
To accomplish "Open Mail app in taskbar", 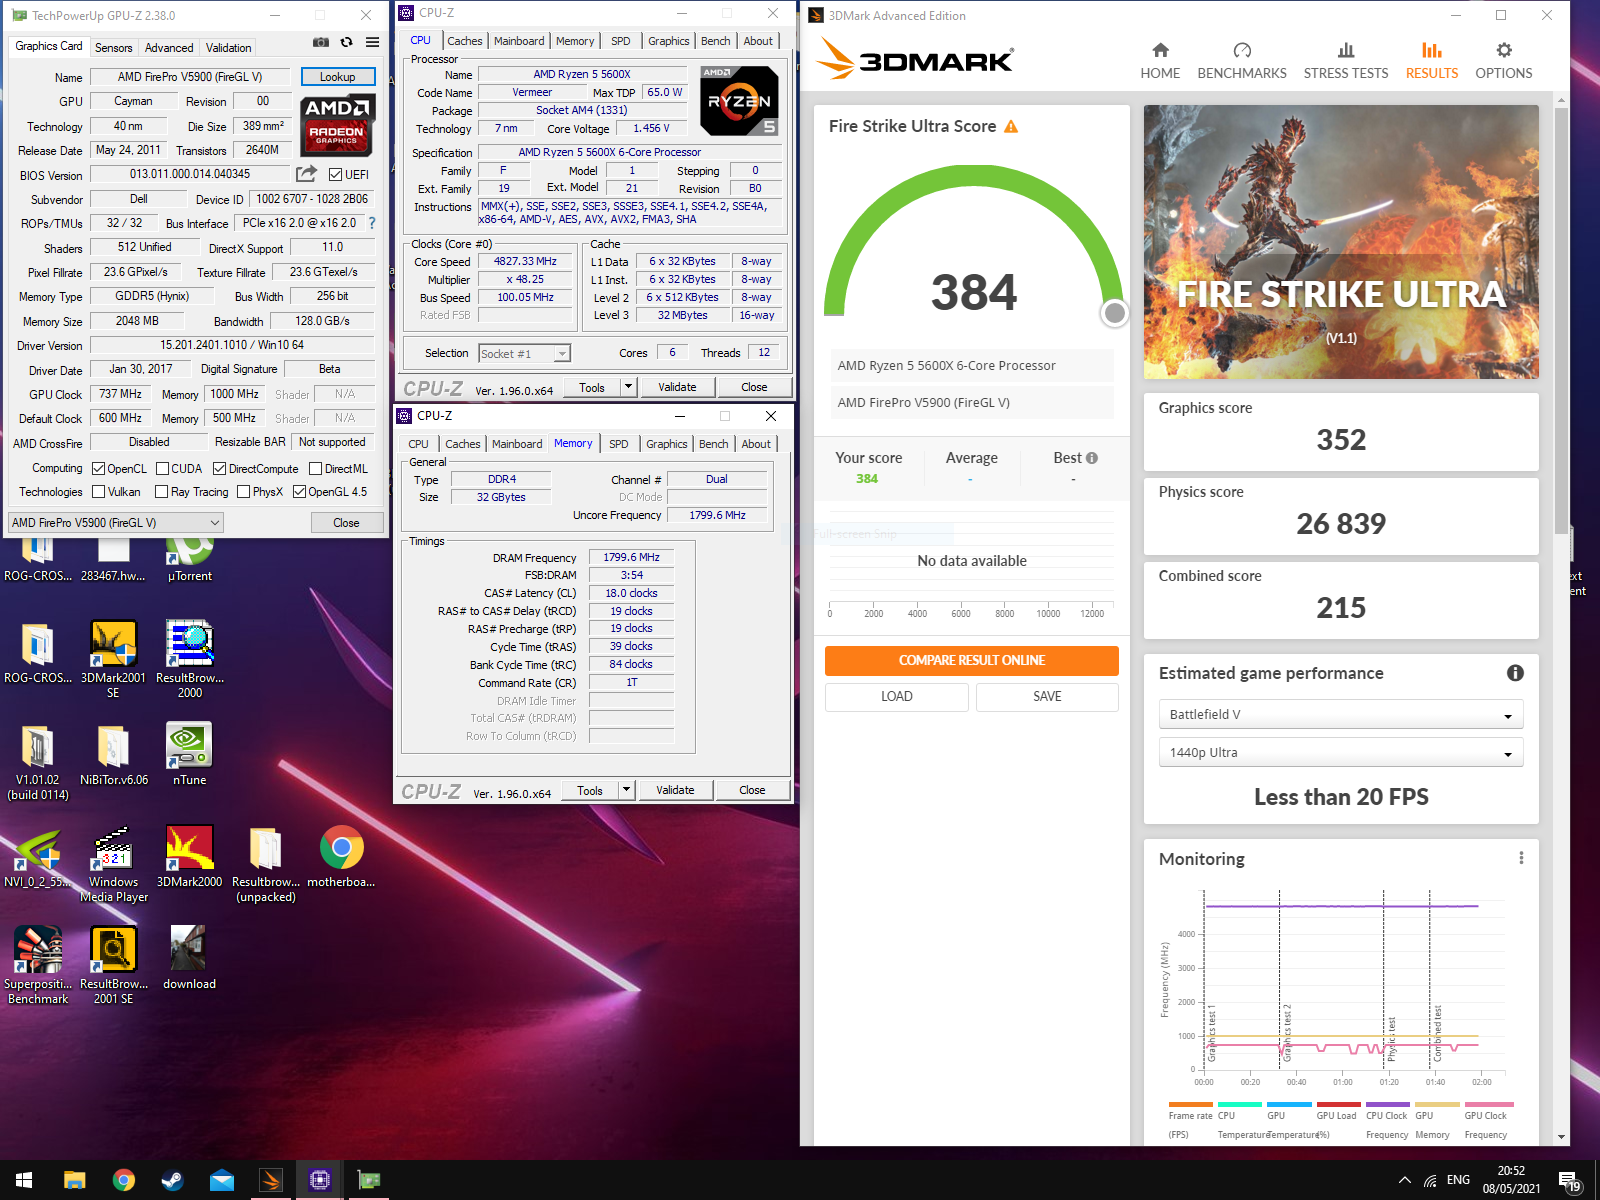I will click(x=221, y=1180).
